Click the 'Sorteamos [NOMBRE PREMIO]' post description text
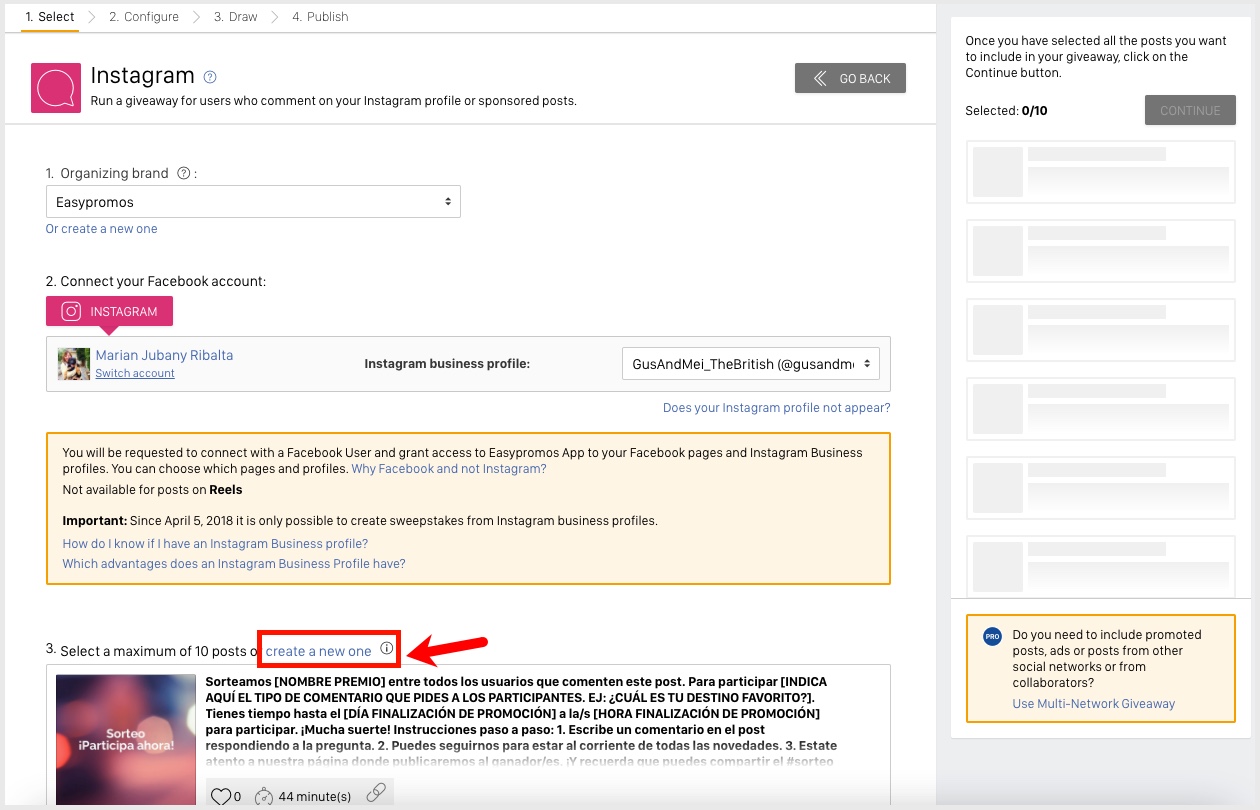1260x810 pixels. click(x=521, y=721)
